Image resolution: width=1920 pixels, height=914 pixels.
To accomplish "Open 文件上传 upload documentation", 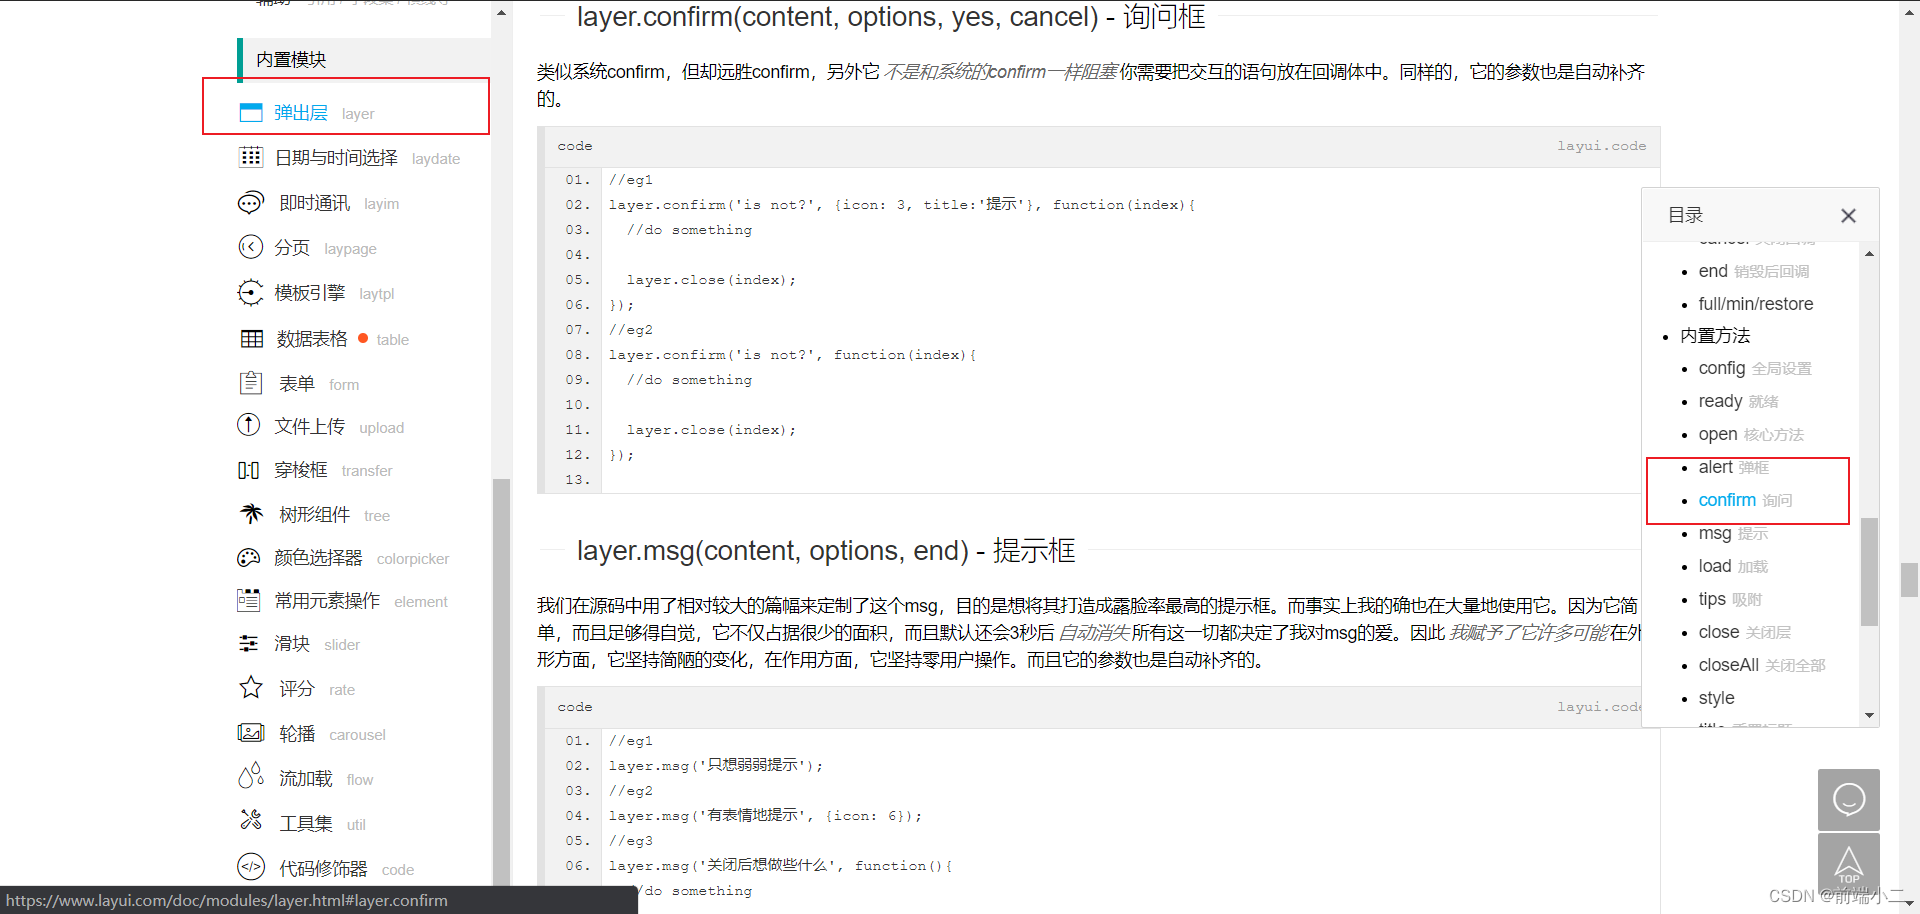I will 339,427.
